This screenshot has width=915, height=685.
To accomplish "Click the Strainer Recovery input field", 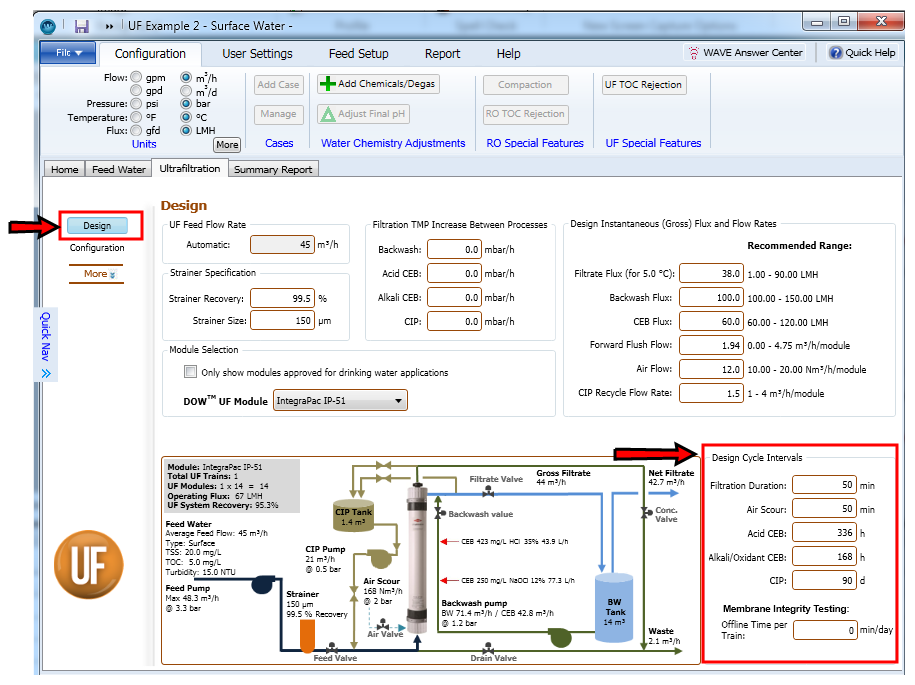I will (x=282, y=298).
